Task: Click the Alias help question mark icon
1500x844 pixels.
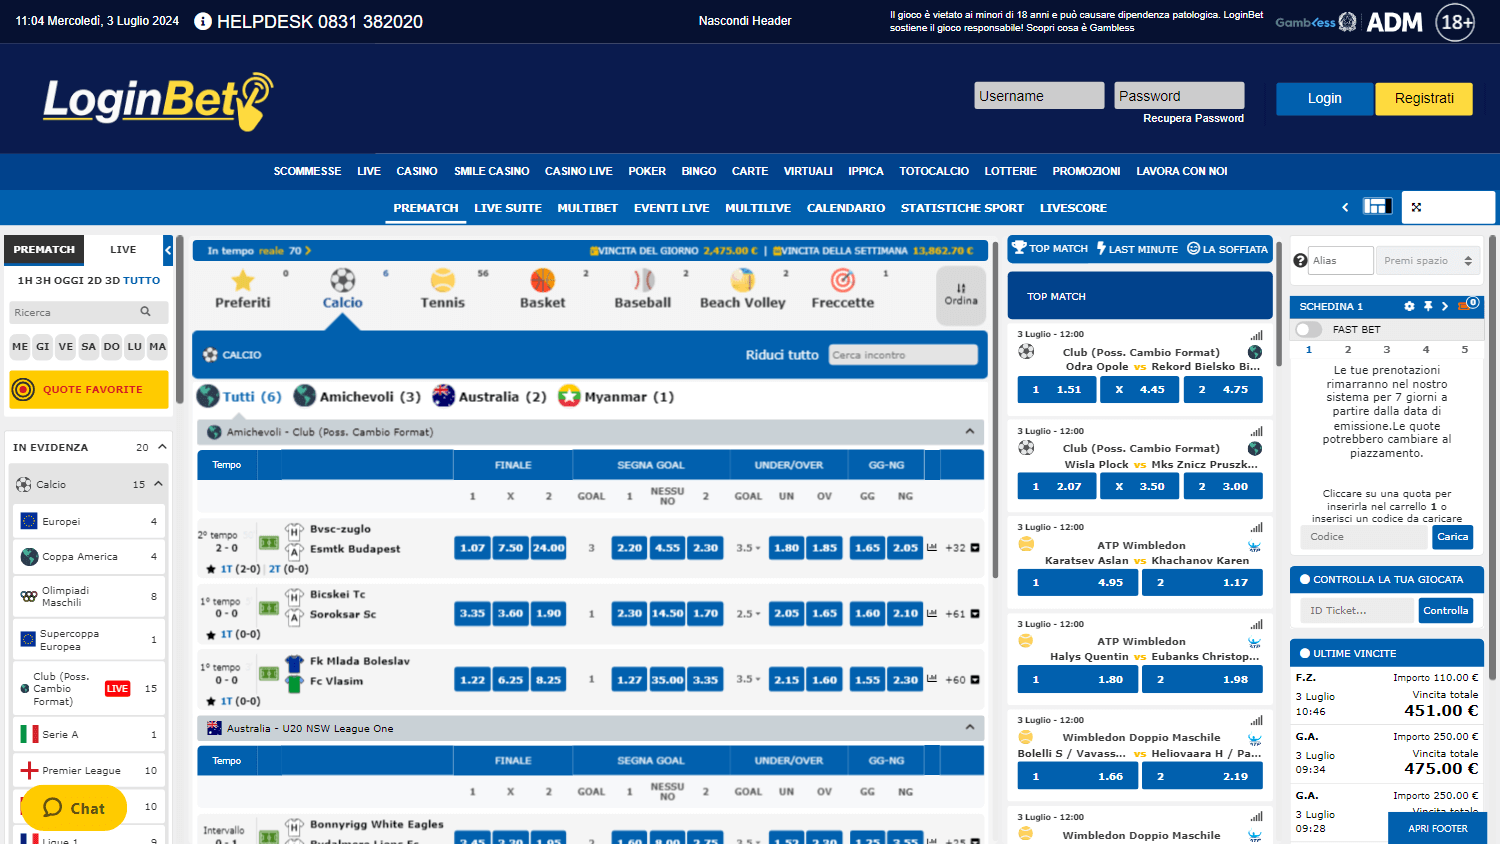Action: point(1300,260)
